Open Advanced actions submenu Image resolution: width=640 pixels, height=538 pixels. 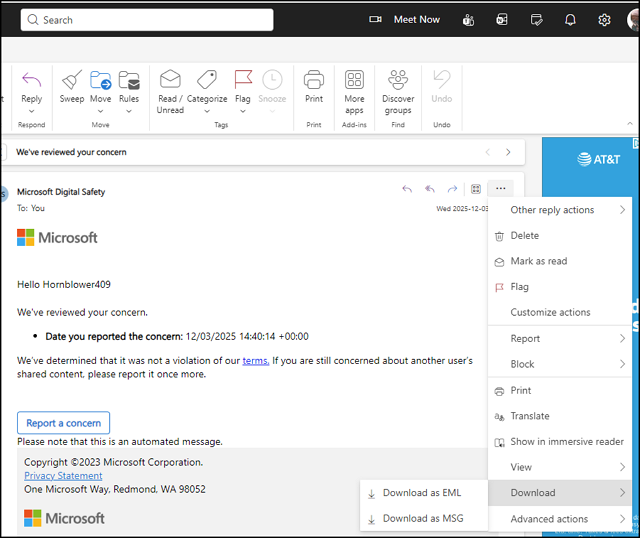tap(560, 519)
